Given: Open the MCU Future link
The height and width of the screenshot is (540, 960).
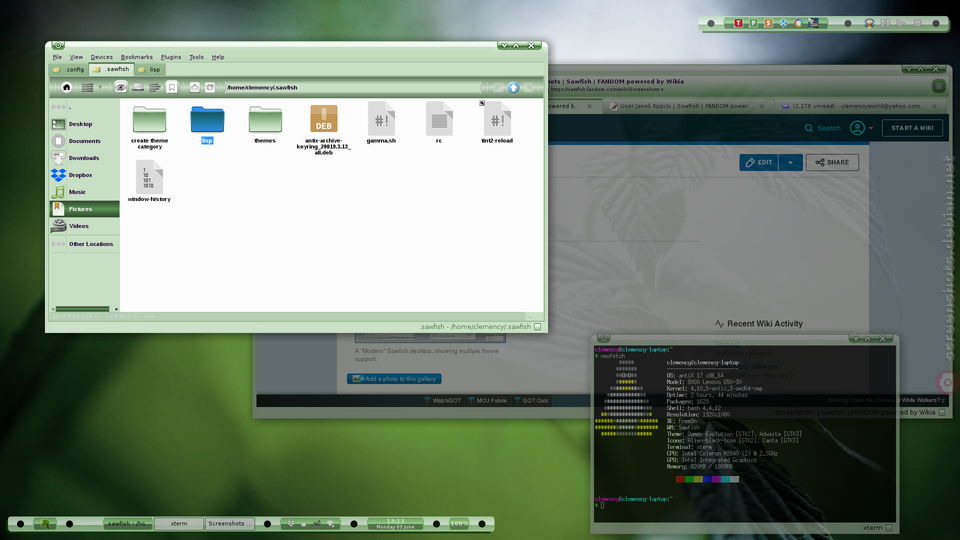Looking at the screenshot, I should (x=487, y=400).
